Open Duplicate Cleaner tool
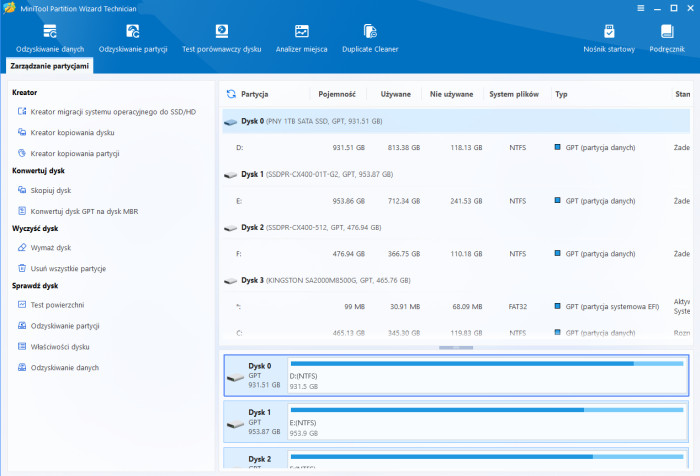The width and height of the screenshot is (700, 476). [x=370, y=38]
